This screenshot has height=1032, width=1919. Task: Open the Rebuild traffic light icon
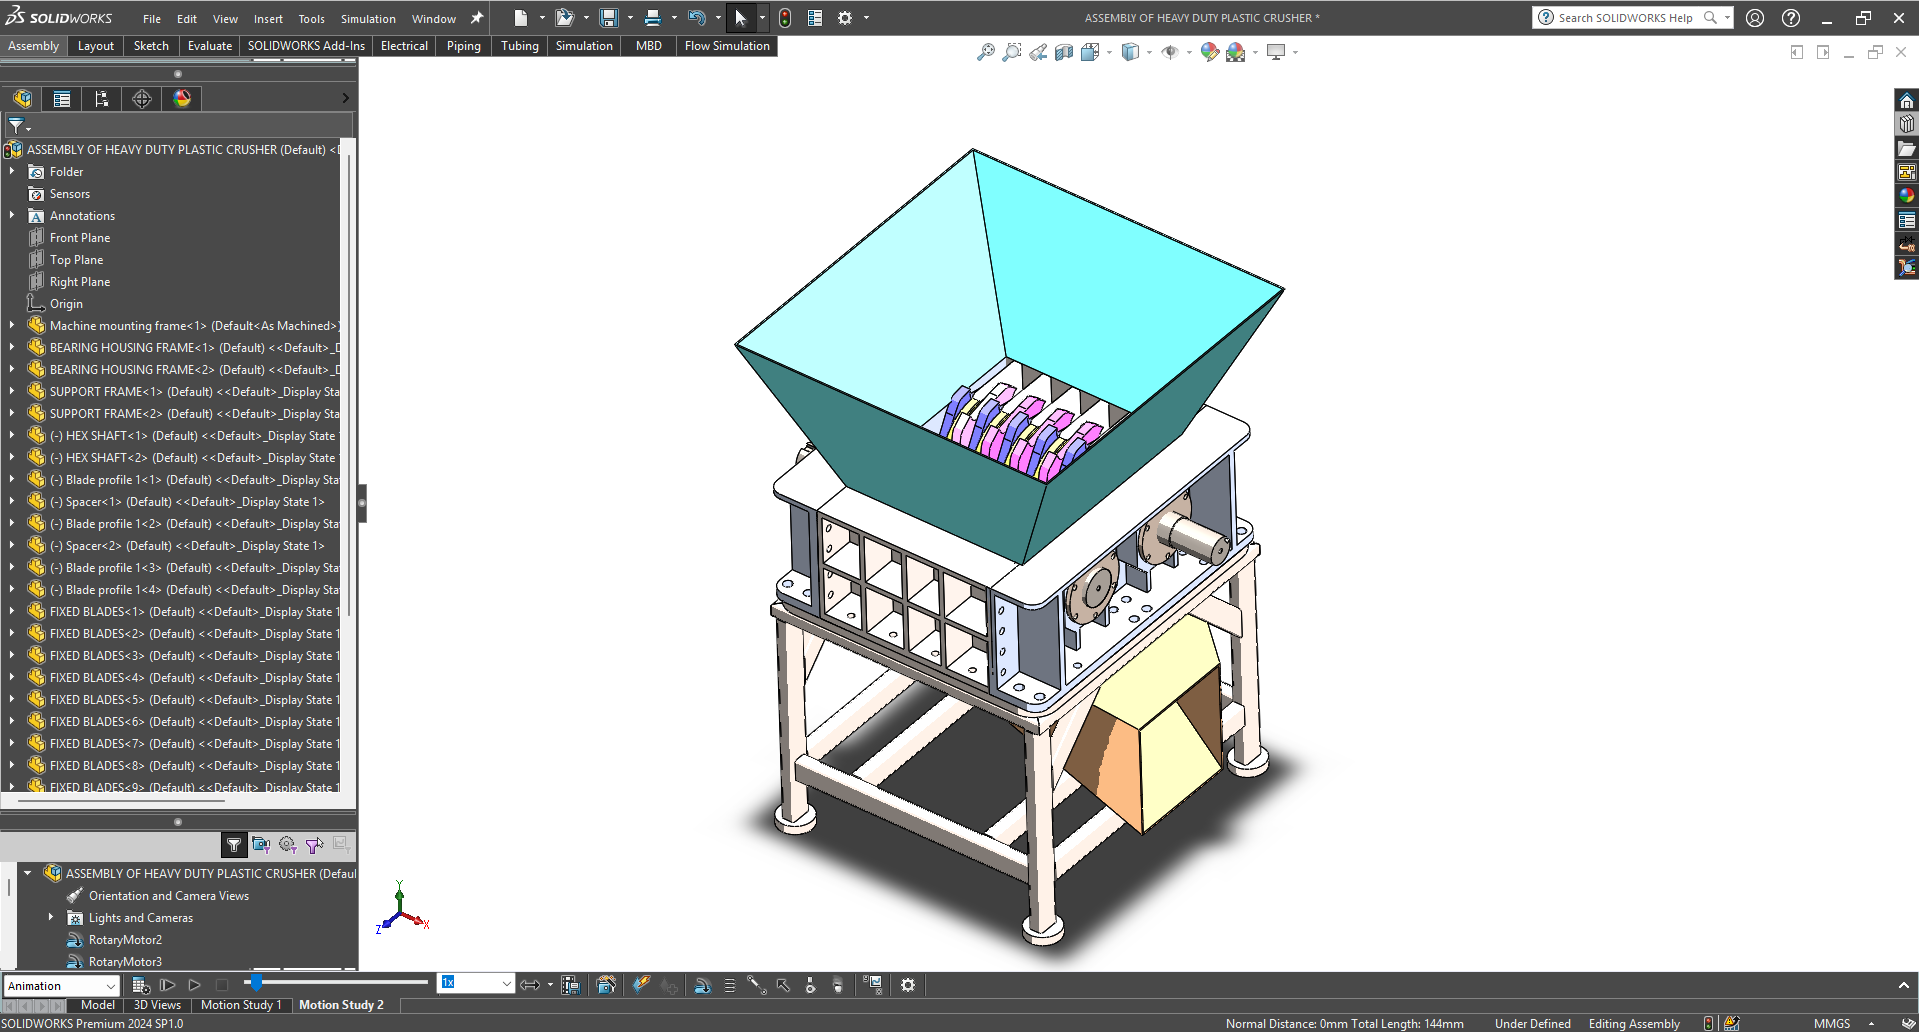[x=785, y=18]
